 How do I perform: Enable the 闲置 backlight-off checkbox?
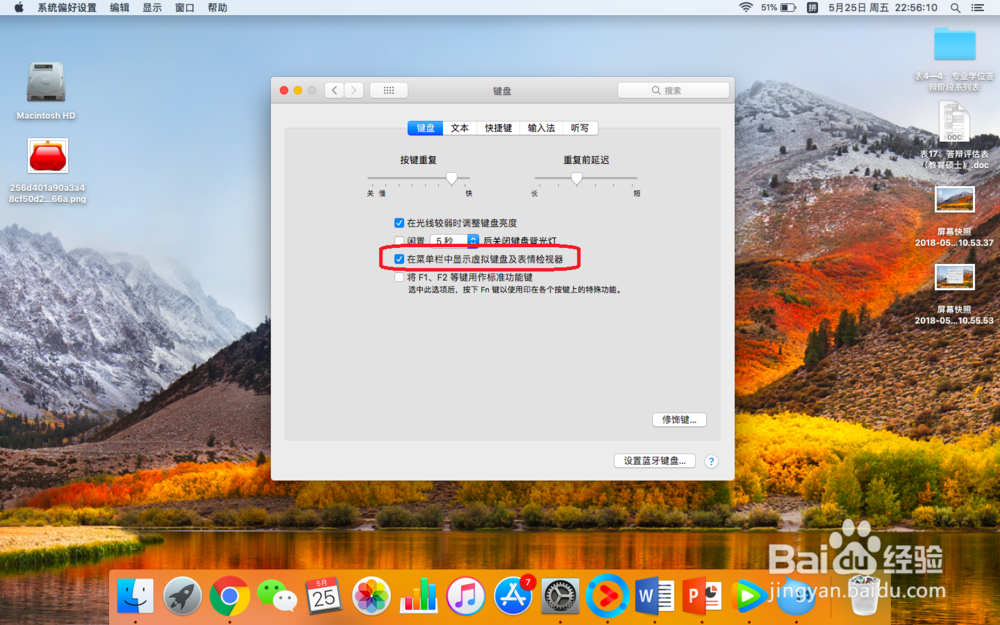[x=399, y=240]
